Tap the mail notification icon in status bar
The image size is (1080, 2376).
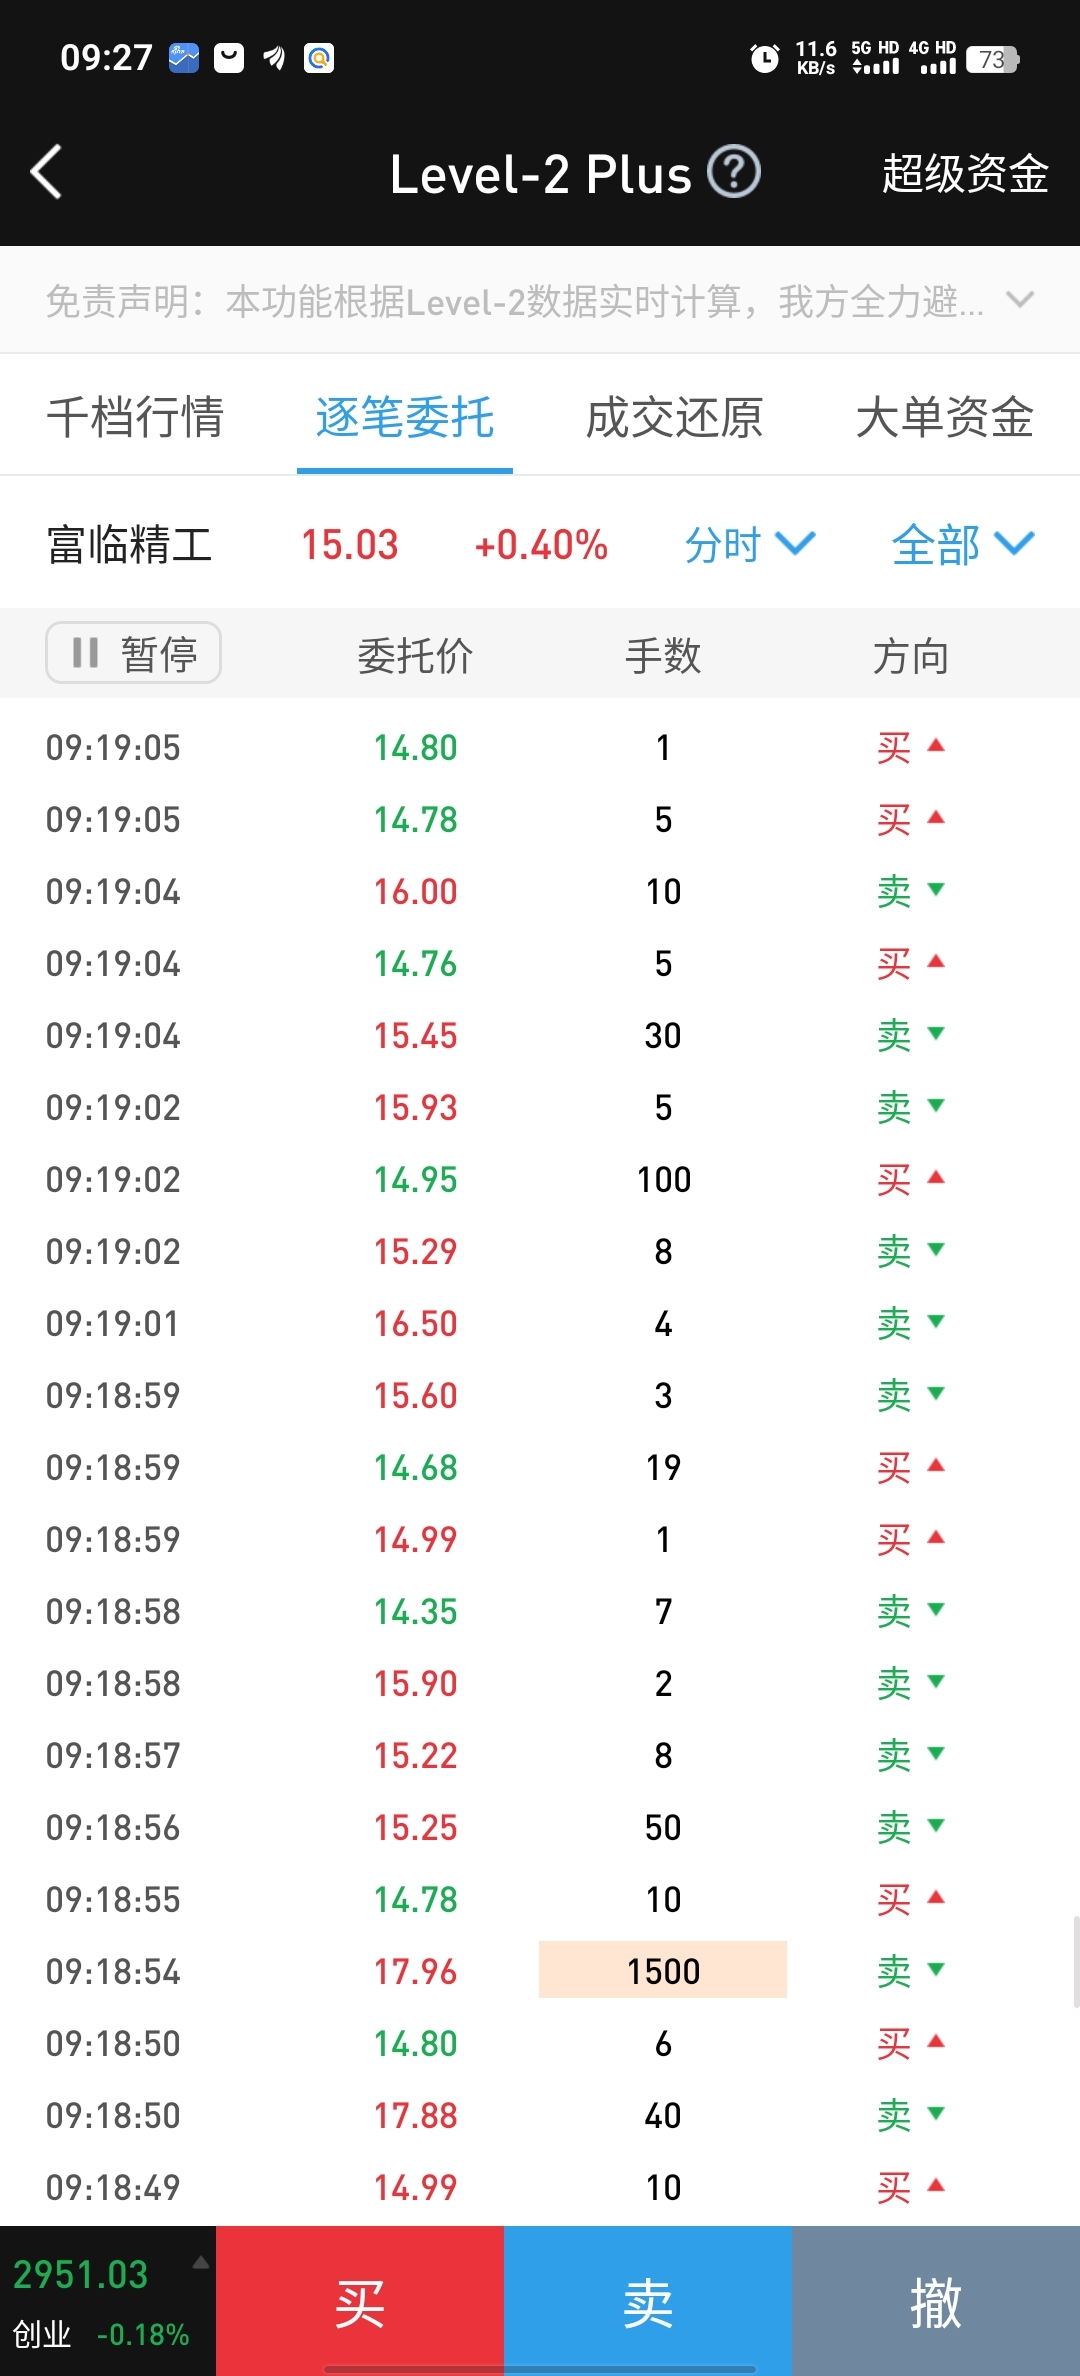pyautogui.click(x=229, y=58)
